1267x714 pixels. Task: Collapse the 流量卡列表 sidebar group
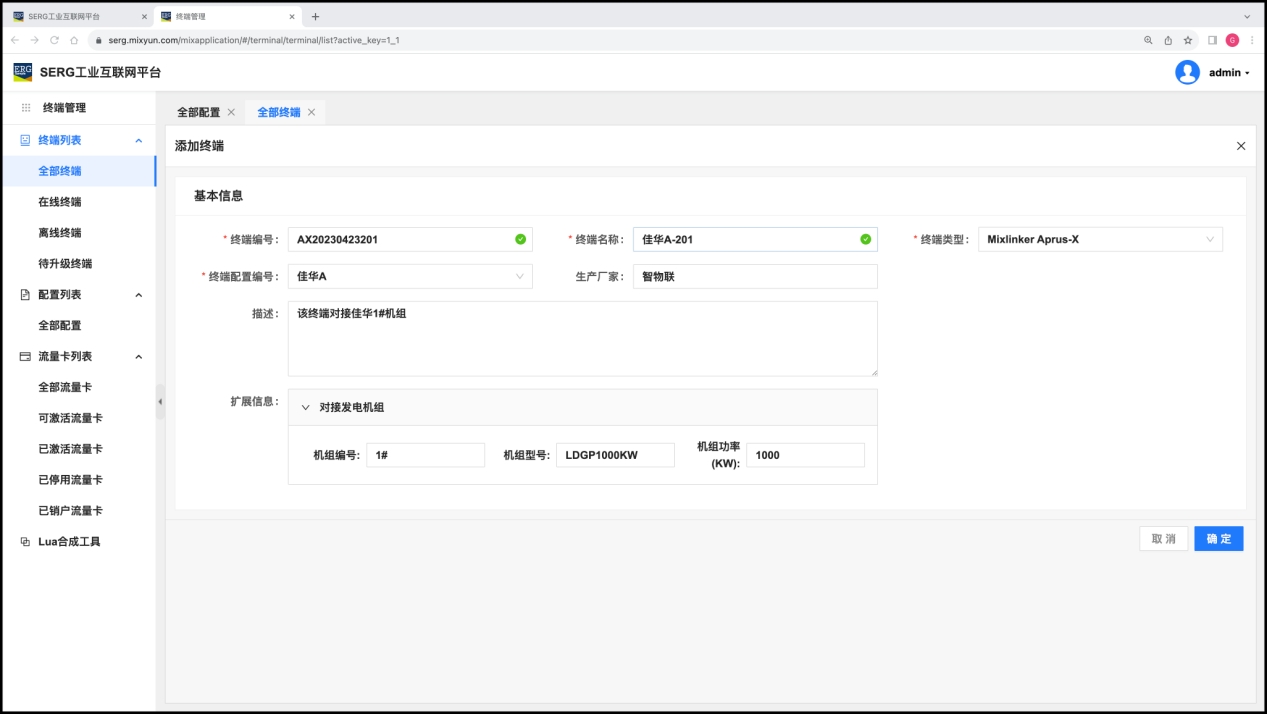(x=139, y=357)
